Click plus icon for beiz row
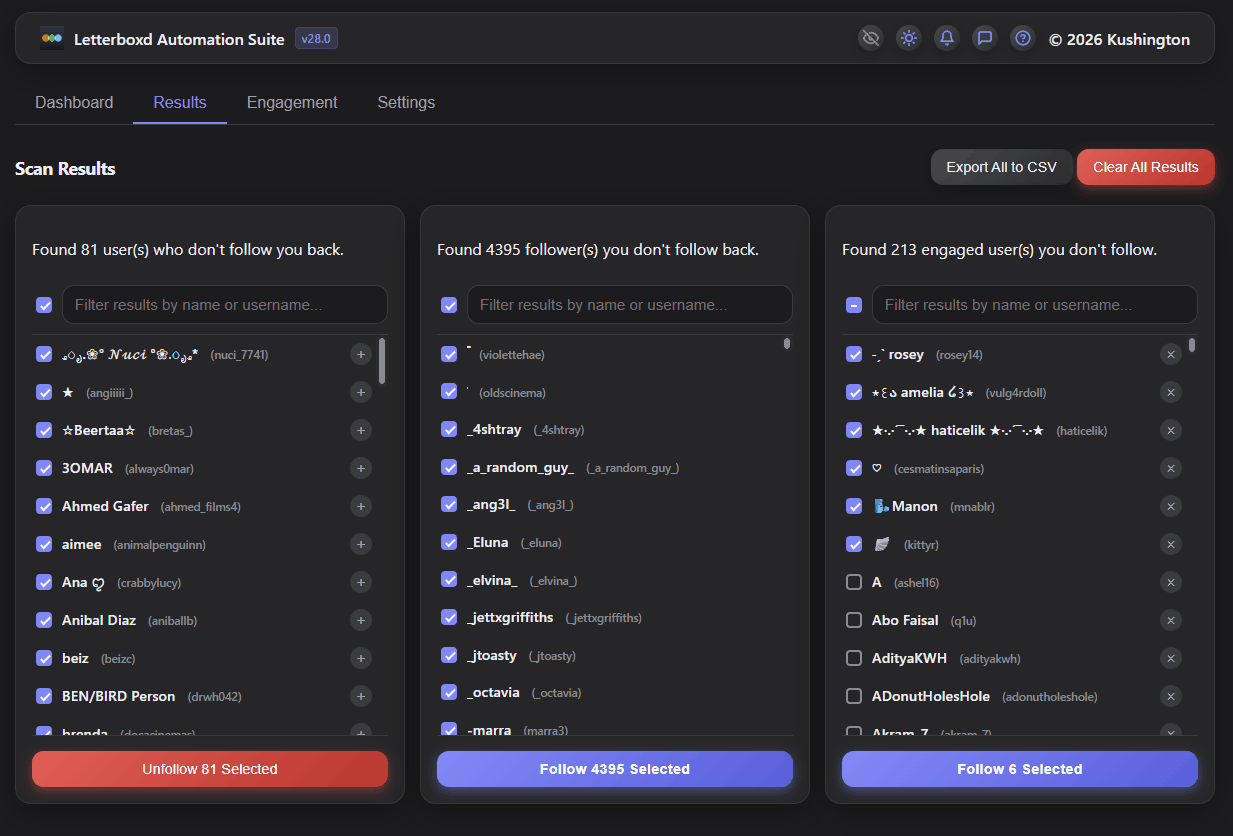 click(x=361, y=658)
